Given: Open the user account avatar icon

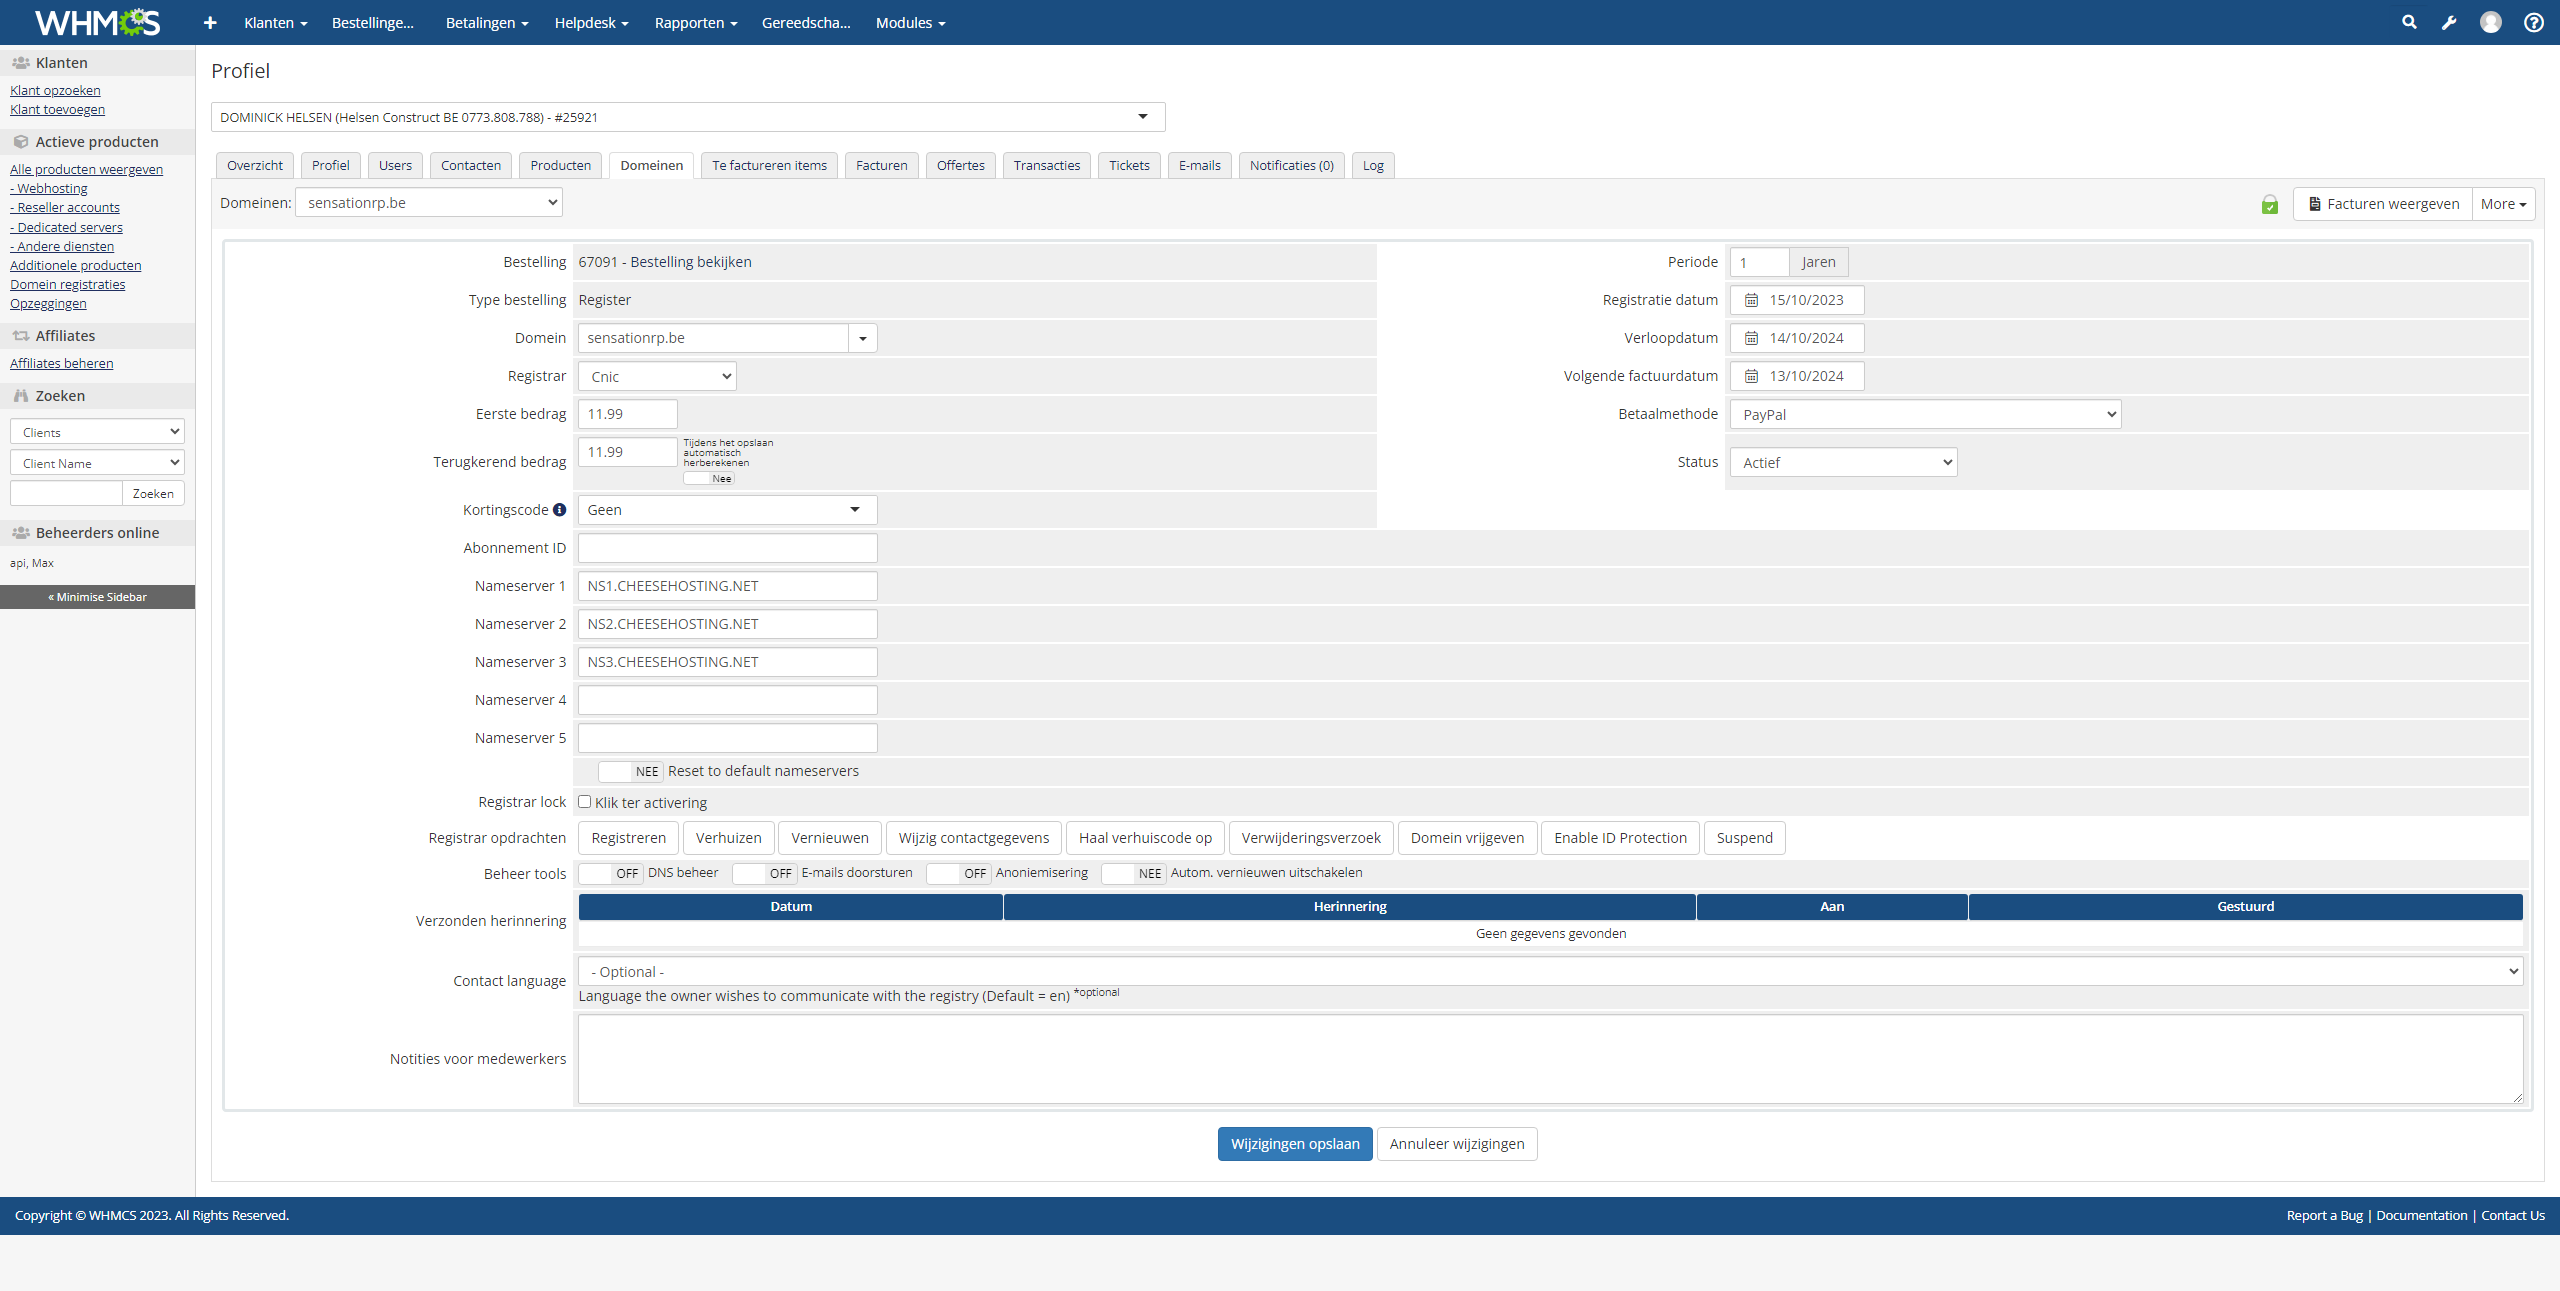Looking at the screenshot, I should click(2490, 22).
